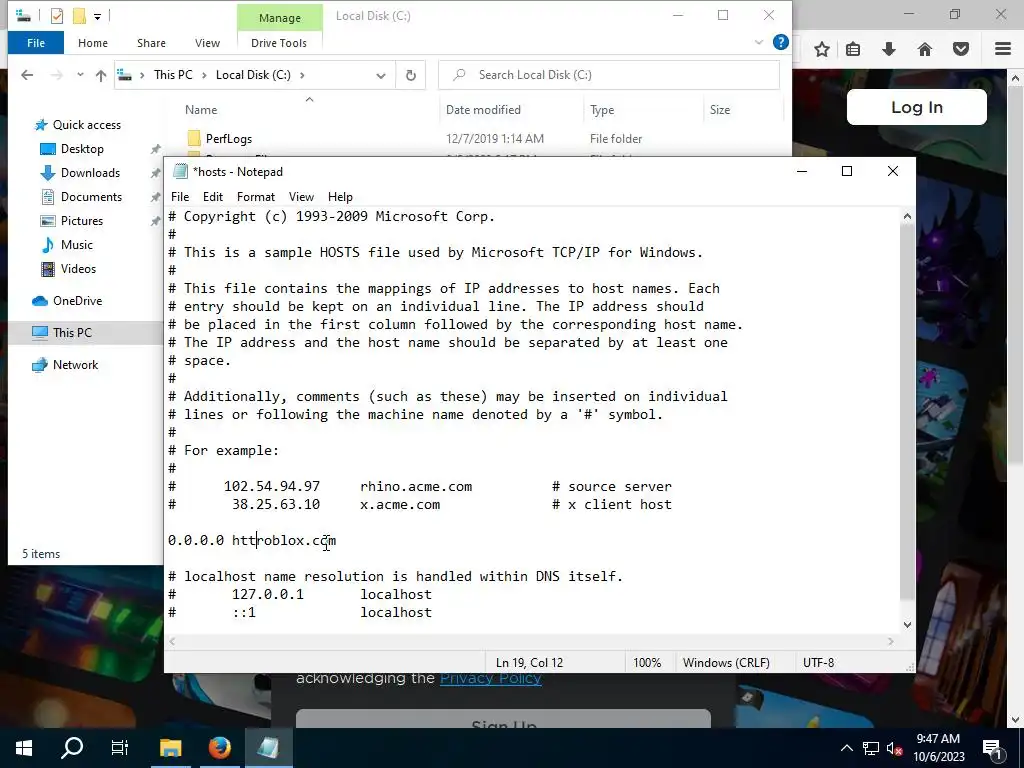Click This PC in the address bar
This screenshot has height=768, width=1024.
[x=173, y=75]
